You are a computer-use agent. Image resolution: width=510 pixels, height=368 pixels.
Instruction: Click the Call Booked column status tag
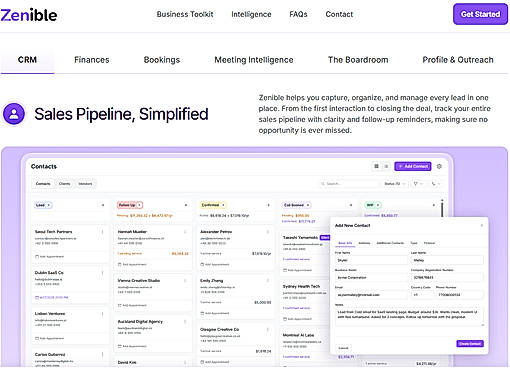296,205
